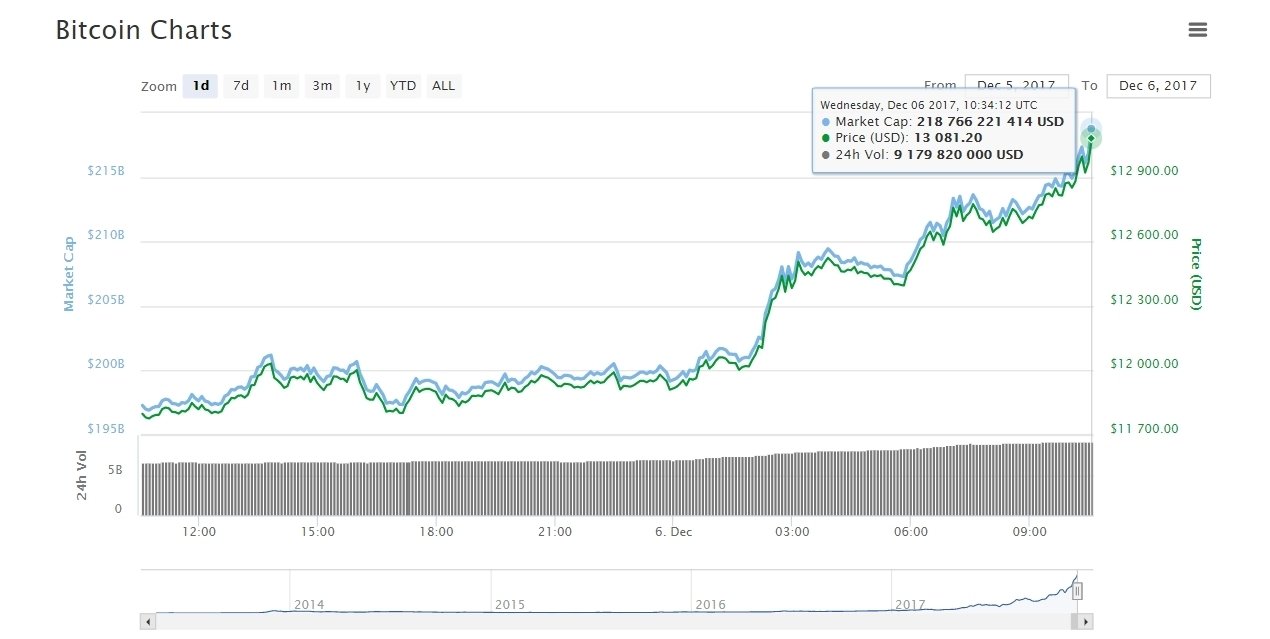Click the $12 000.00 price axis label
Screen dimensions: 1270x639
click(1144, 364)
